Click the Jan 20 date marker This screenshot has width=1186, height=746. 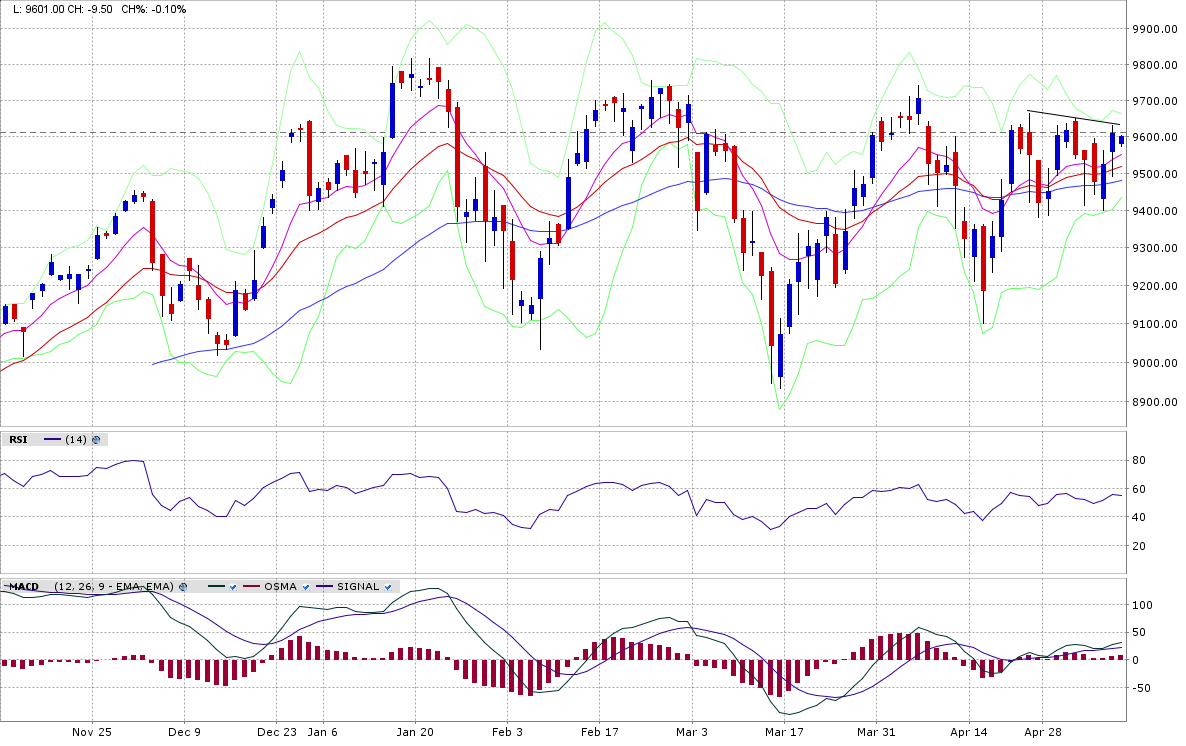coord(415,732)
